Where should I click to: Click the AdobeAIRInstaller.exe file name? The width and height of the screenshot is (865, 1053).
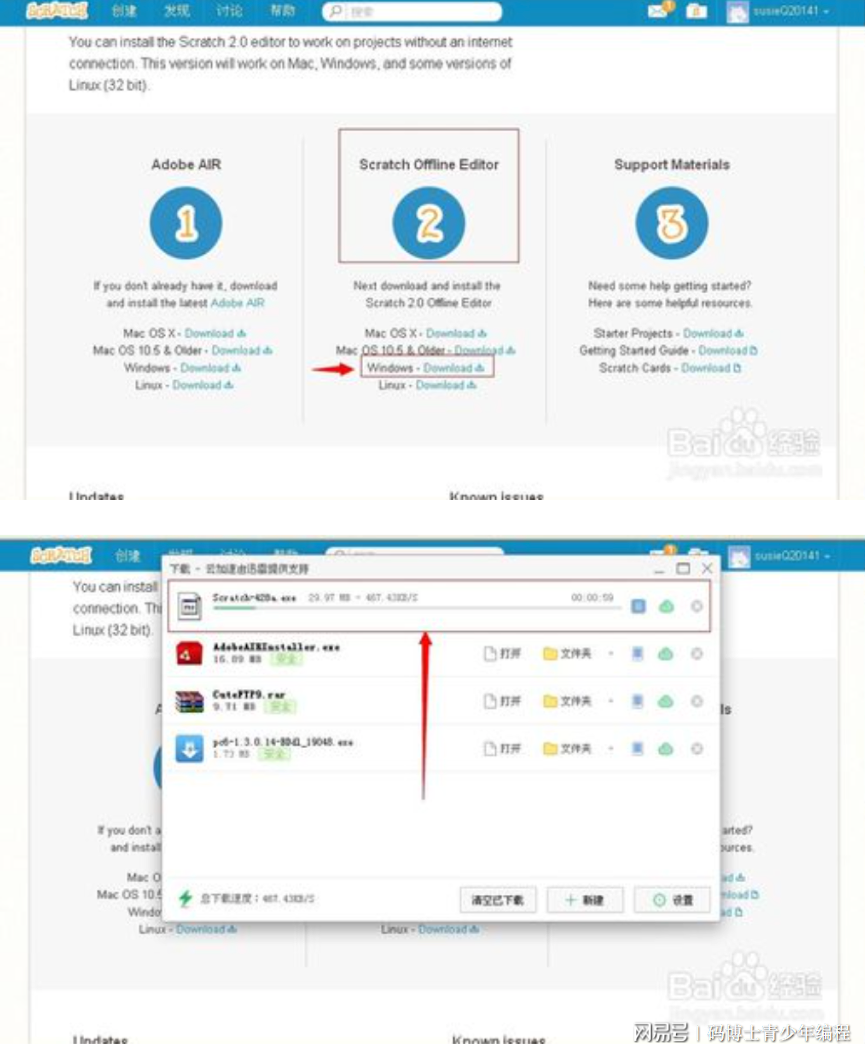coord(276,647)
